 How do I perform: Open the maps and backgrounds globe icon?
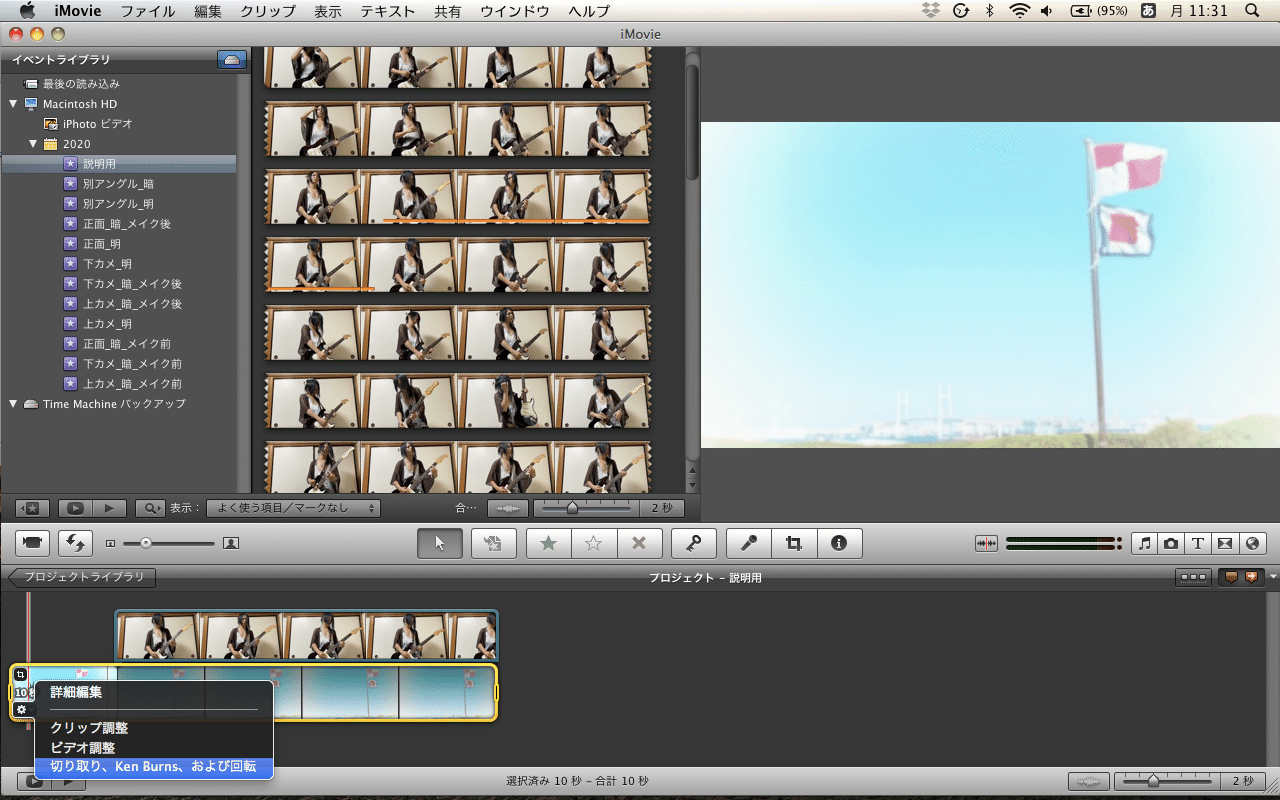[1252, 543]
